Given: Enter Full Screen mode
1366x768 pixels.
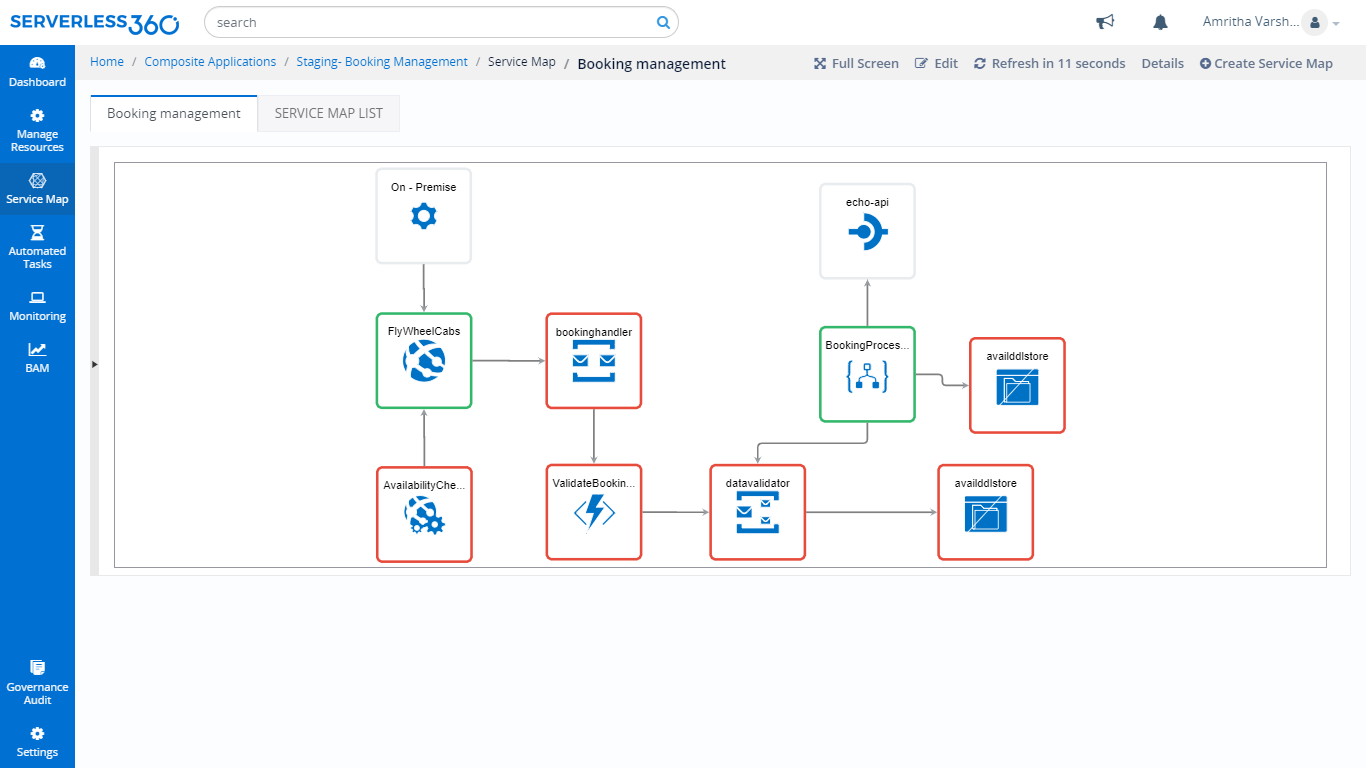Looking at the screenshot, I should (855, 63).
